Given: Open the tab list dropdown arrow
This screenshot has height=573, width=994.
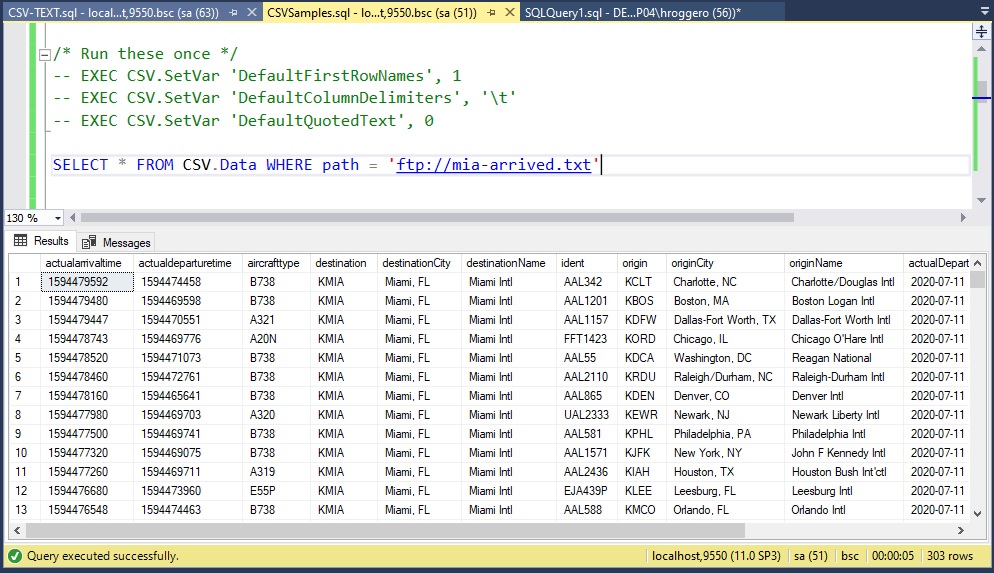Looking at the screenshot, I should [984, 12].
